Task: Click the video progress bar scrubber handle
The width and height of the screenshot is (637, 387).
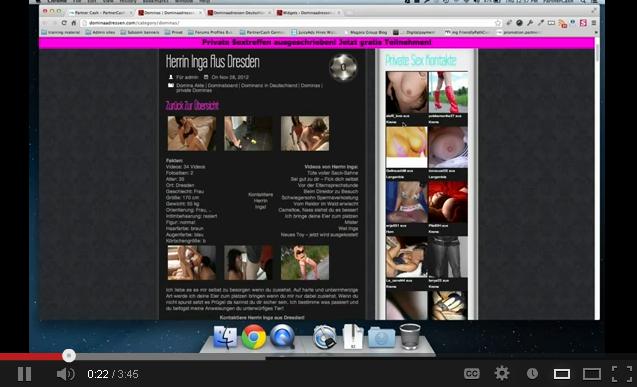Action: pyautogui.click(x=69, y=356)
